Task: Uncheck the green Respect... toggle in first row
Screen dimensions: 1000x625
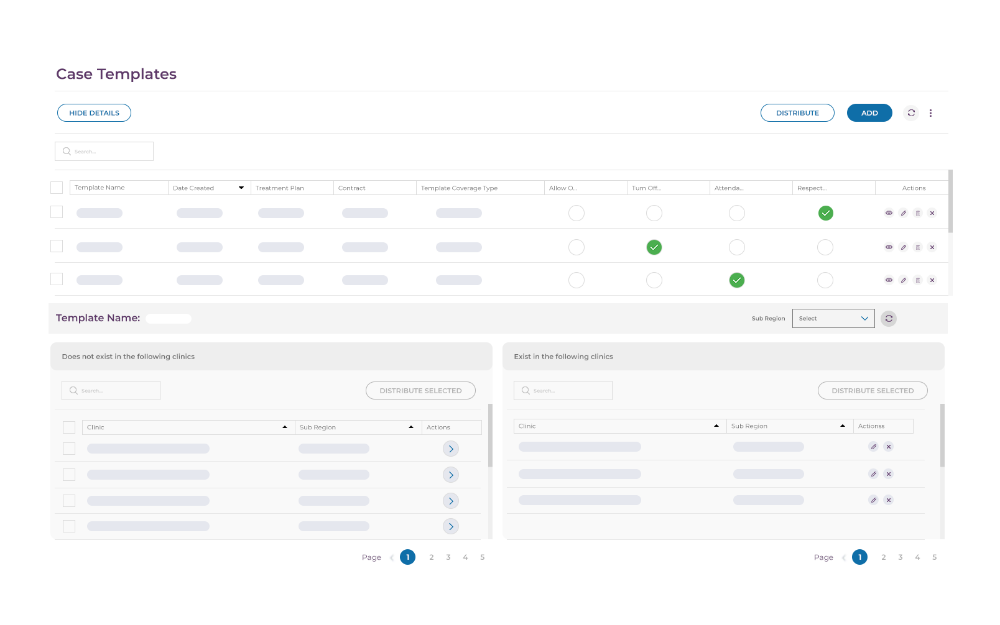Action: point(825,213)
